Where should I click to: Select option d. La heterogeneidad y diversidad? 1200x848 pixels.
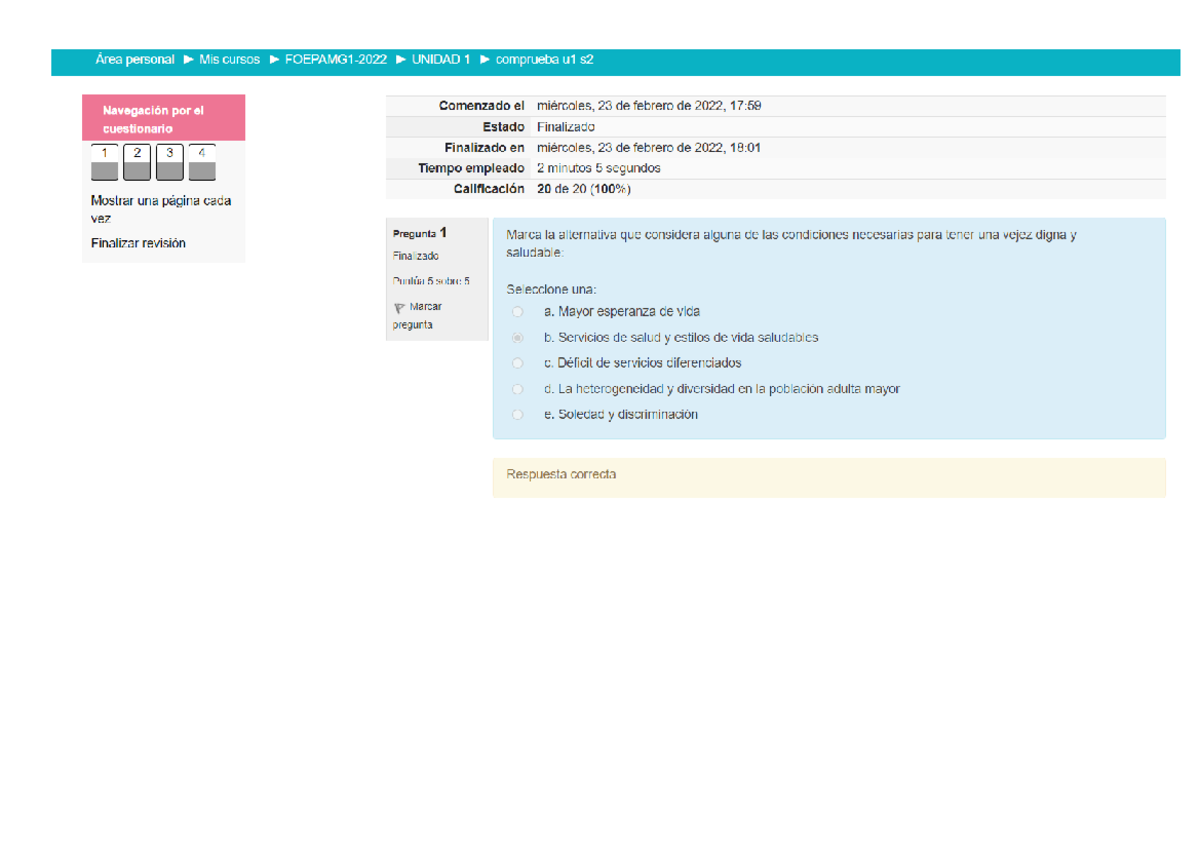pos(517,389)
